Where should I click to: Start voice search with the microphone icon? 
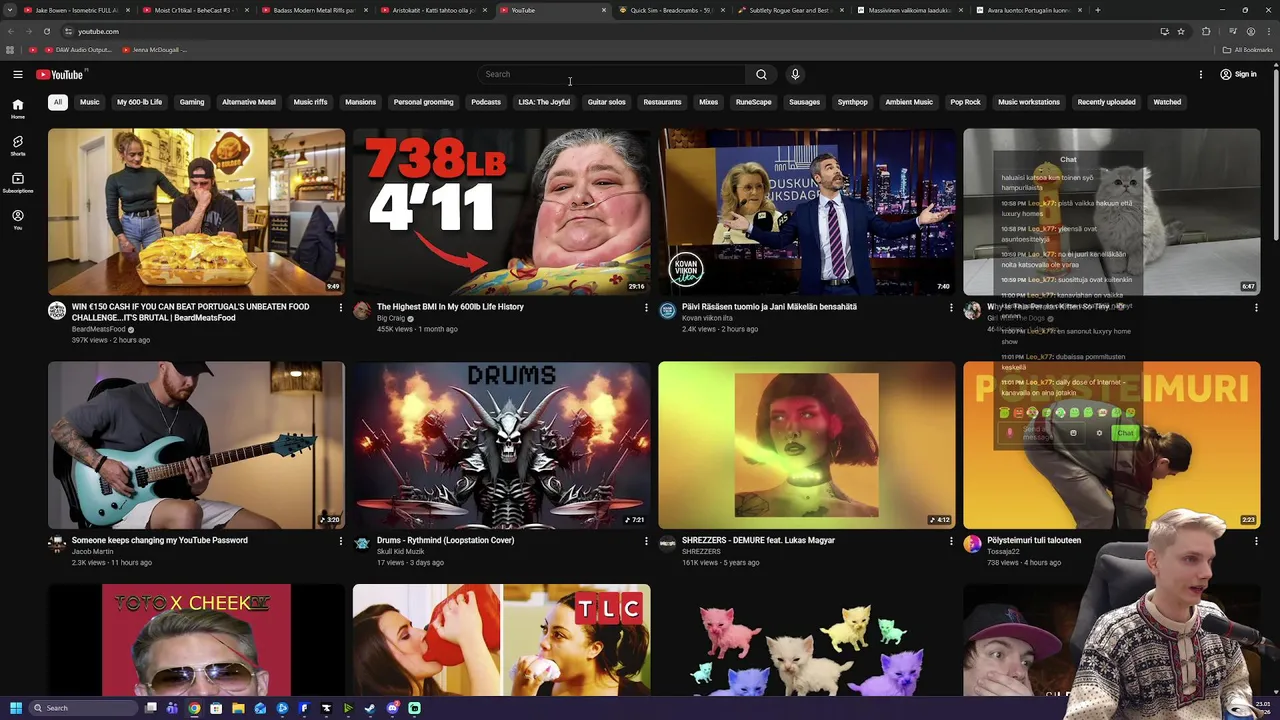pos(795,74)
